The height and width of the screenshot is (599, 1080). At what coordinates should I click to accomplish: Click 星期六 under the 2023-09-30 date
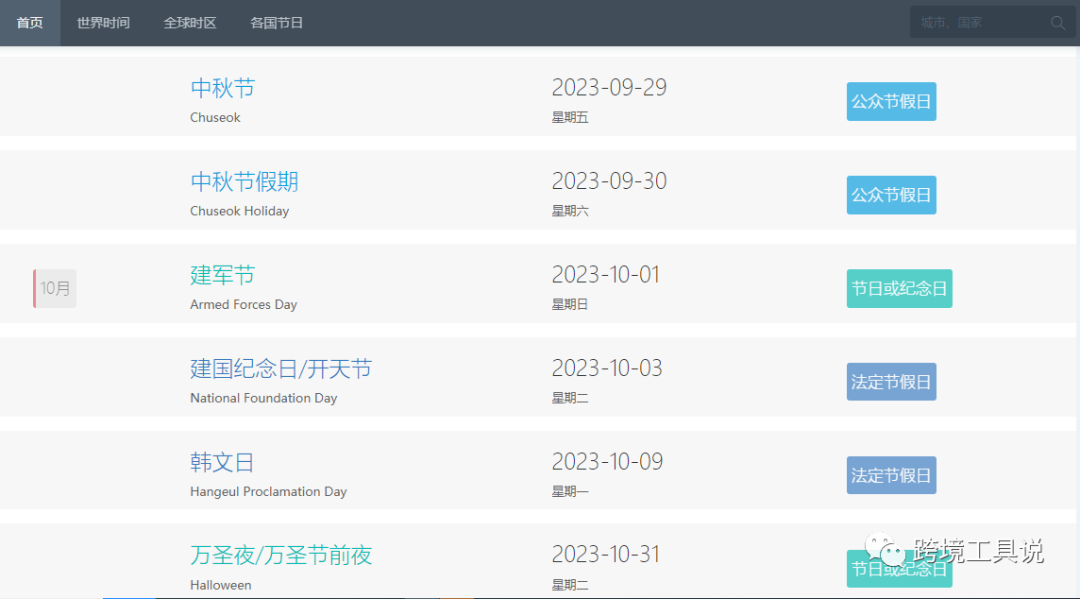point(570,211)
